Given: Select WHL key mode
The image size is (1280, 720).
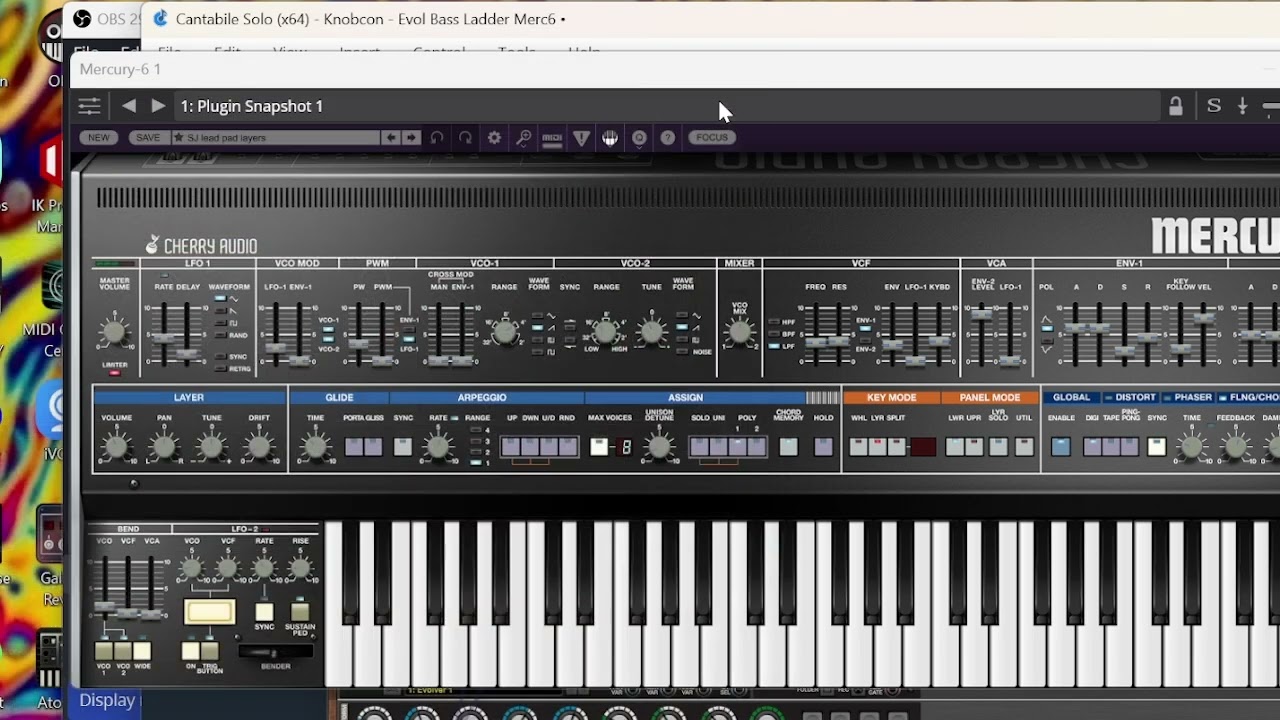Looking at the screenshot, I should point(859,447).
